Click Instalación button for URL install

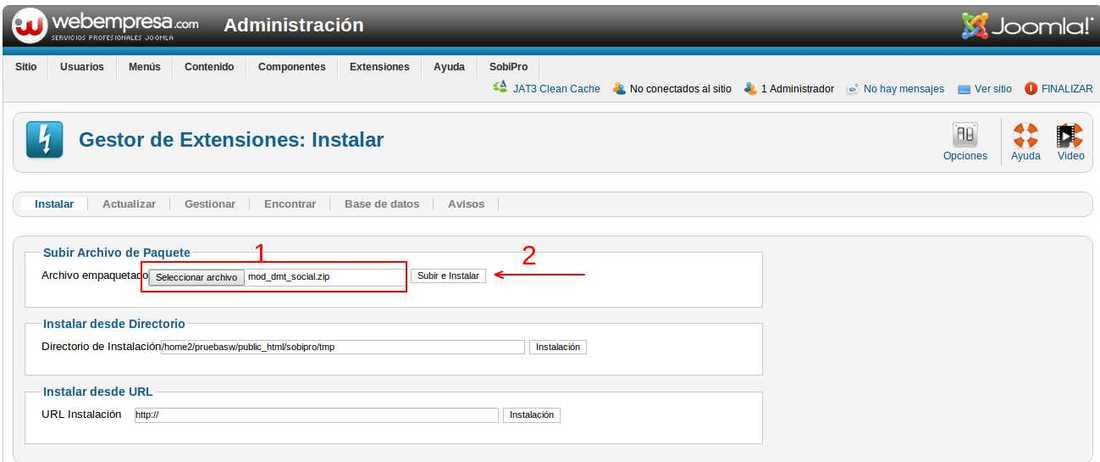click(532, 415)
